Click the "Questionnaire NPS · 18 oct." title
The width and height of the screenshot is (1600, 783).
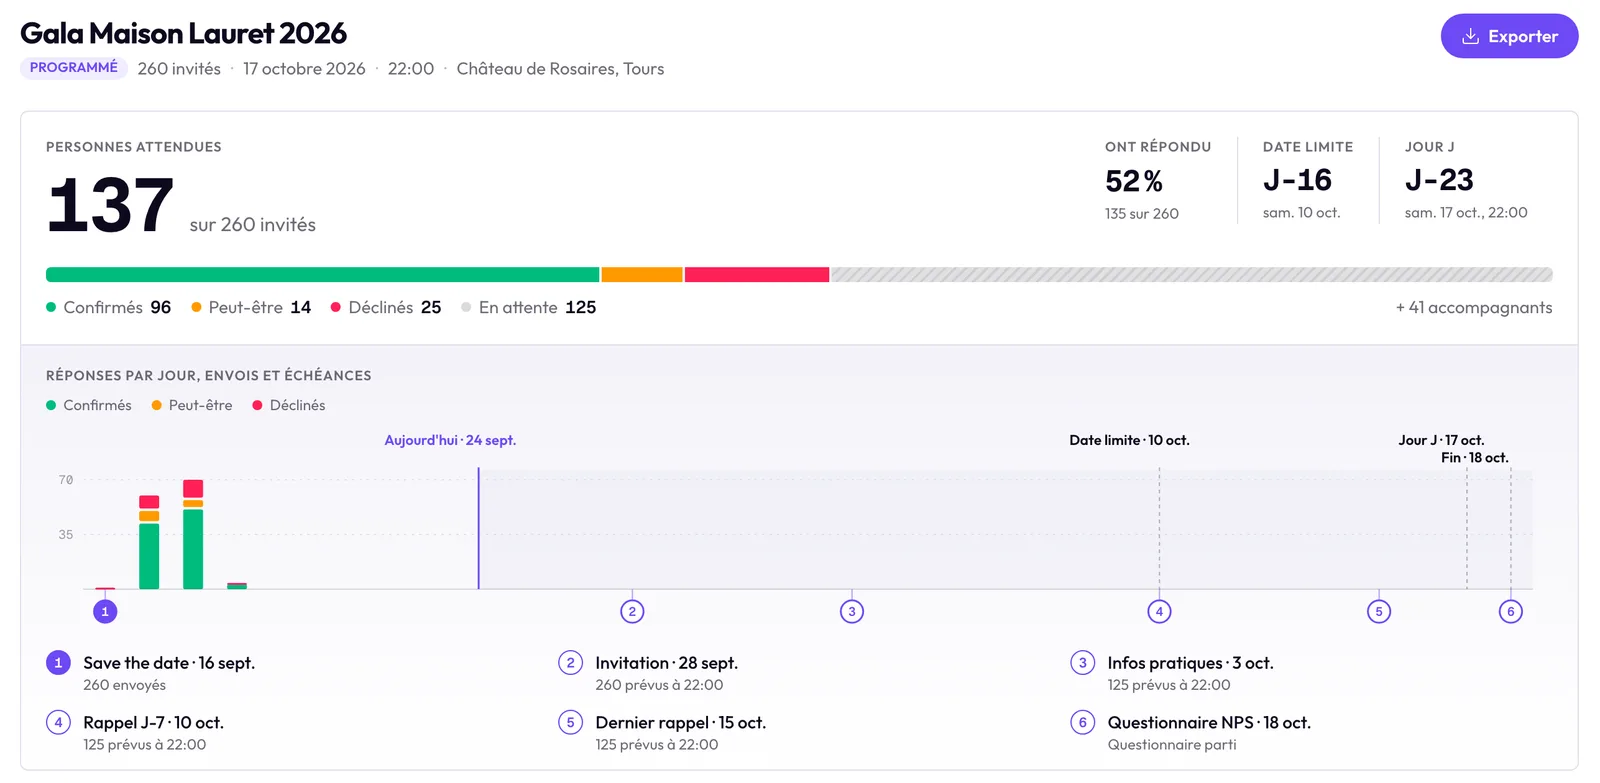pos(1209,723)
